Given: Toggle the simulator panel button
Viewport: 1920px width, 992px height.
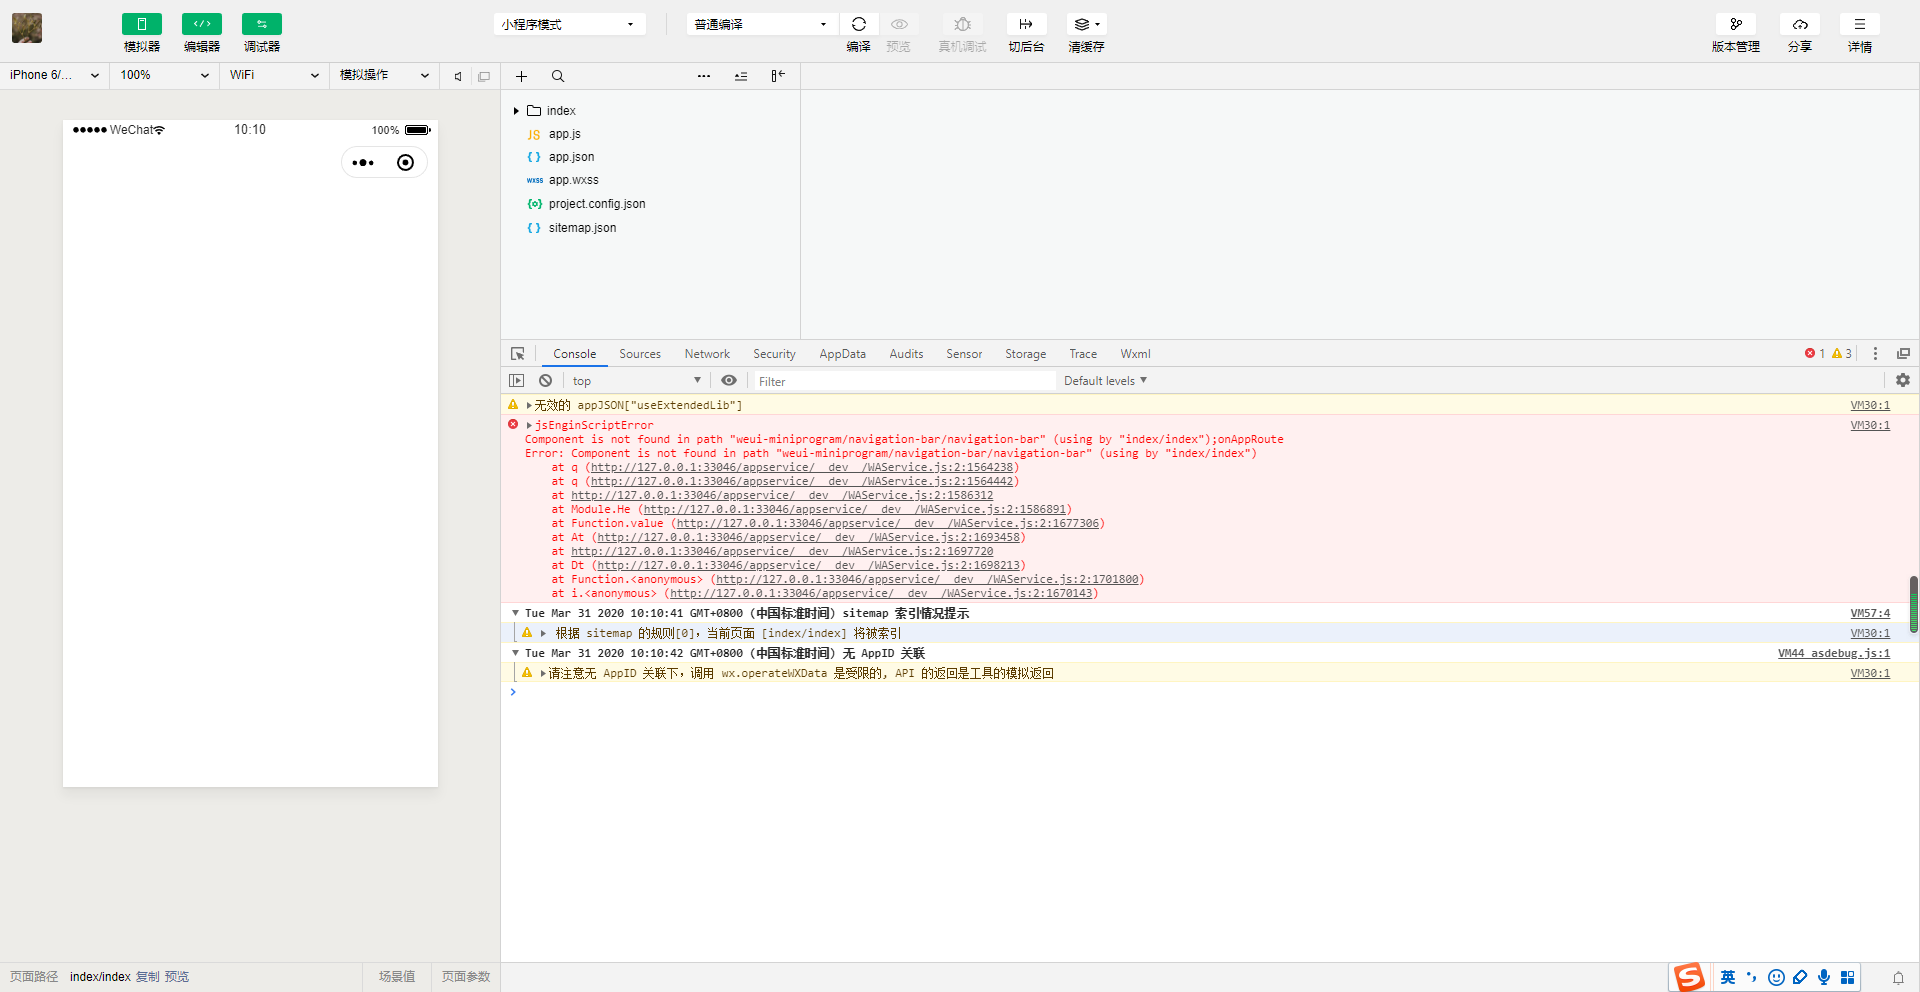Looking at the screenshot, I should tap(141, 24).
